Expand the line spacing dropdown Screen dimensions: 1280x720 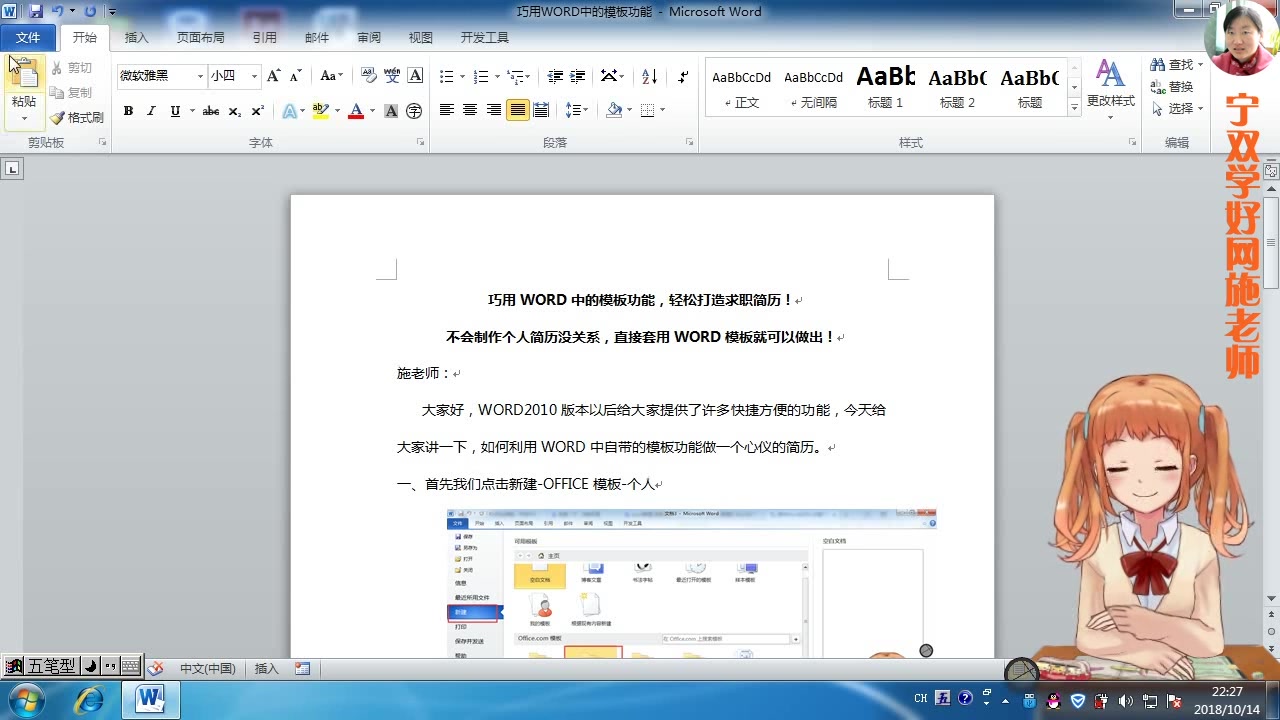click(x=584, y=110)
